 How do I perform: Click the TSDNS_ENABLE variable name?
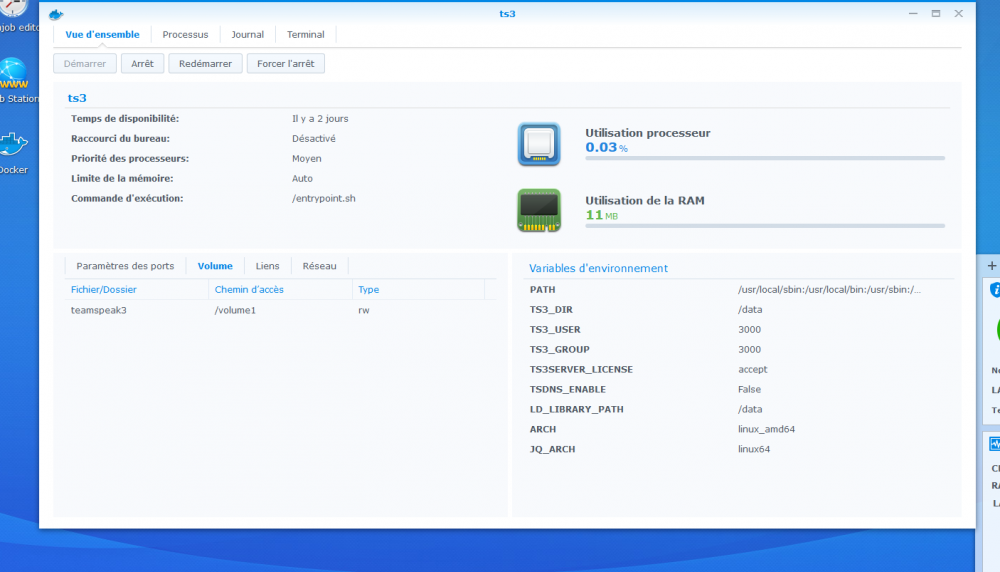[x=568, y=389]
